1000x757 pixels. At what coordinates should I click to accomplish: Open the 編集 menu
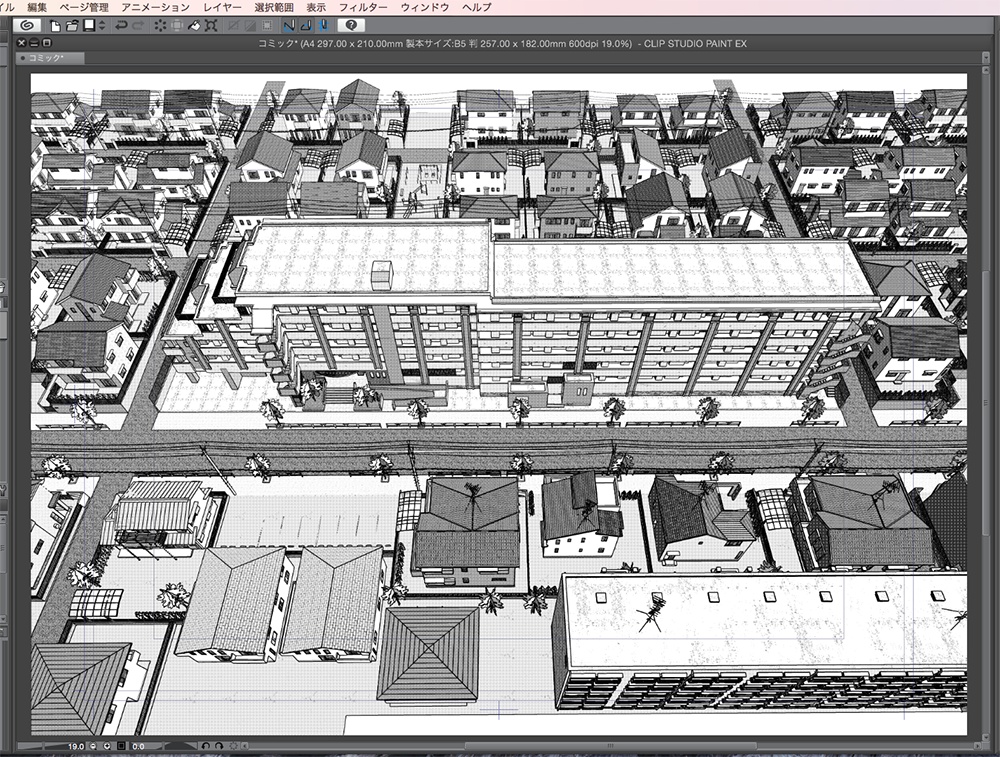38,7
